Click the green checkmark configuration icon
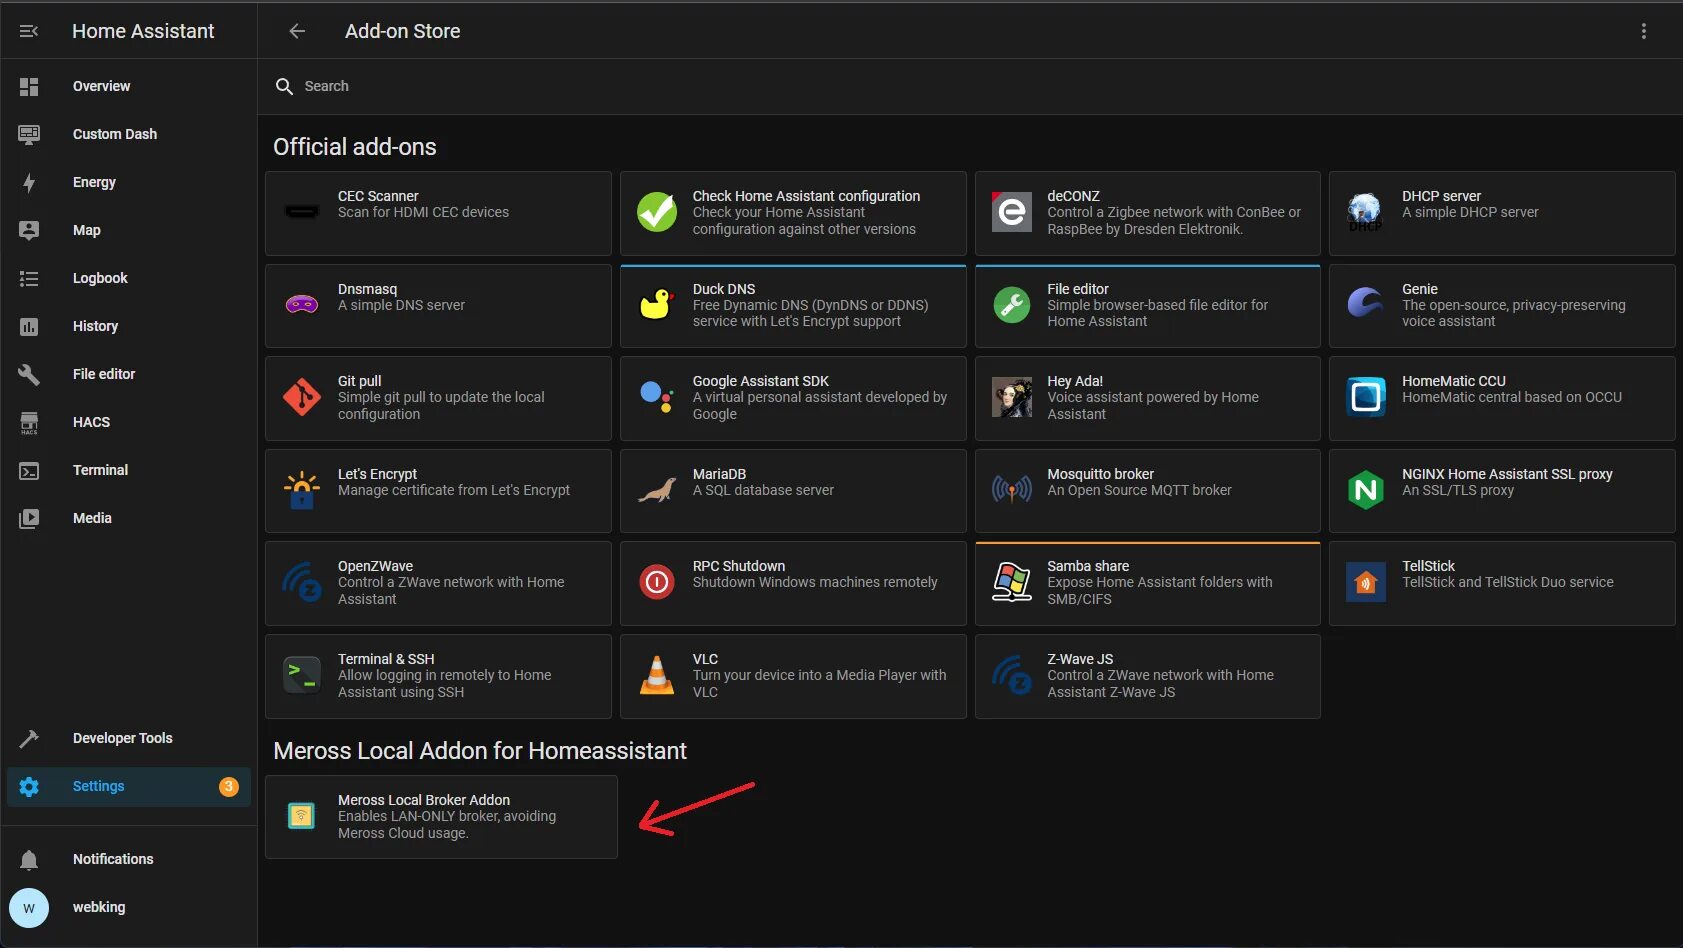This screenshot has height=948, width=1683. tap(657, 212)
